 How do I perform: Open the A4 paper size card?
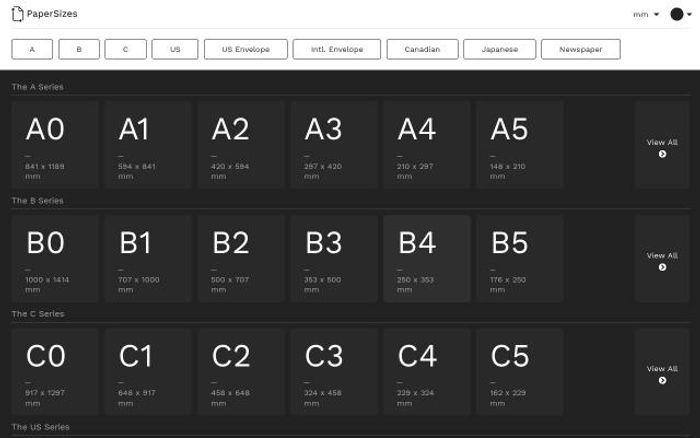tap(427, 145)
